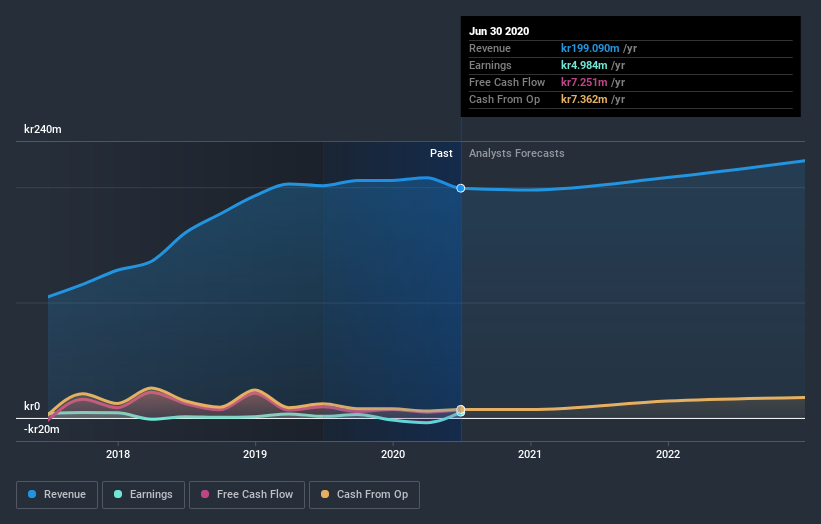Click the orange Cash From Op legend dot
The width and height of the screenshot is (821, 524).
(x=325, y=494)
